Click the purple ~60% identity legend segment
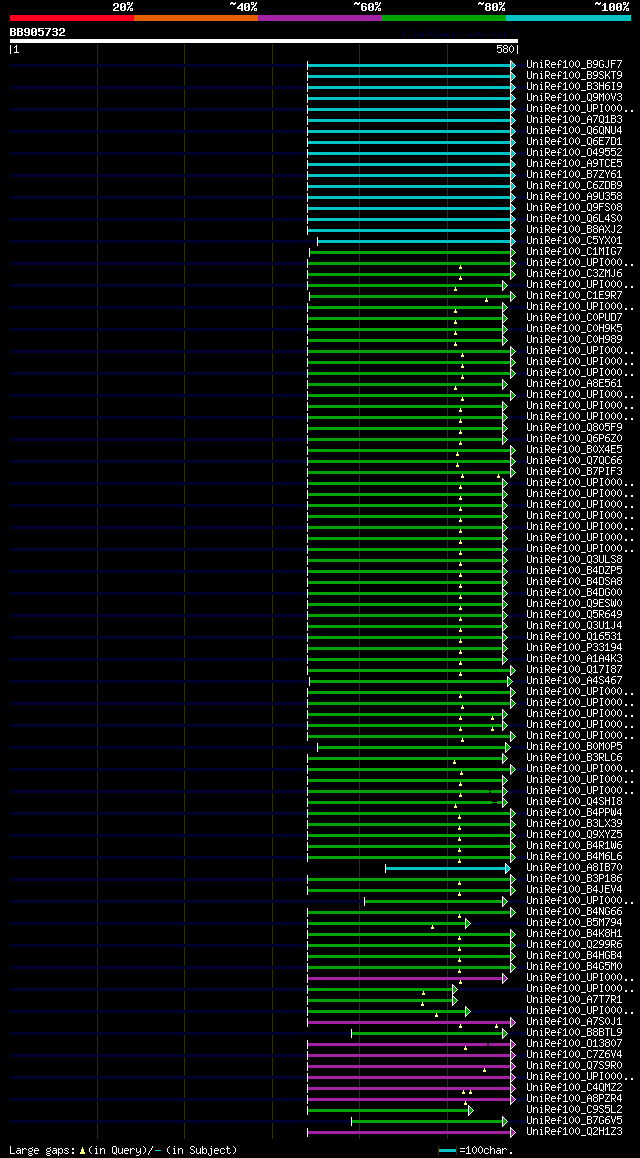640x1158 pixels. tap(320, 17)
